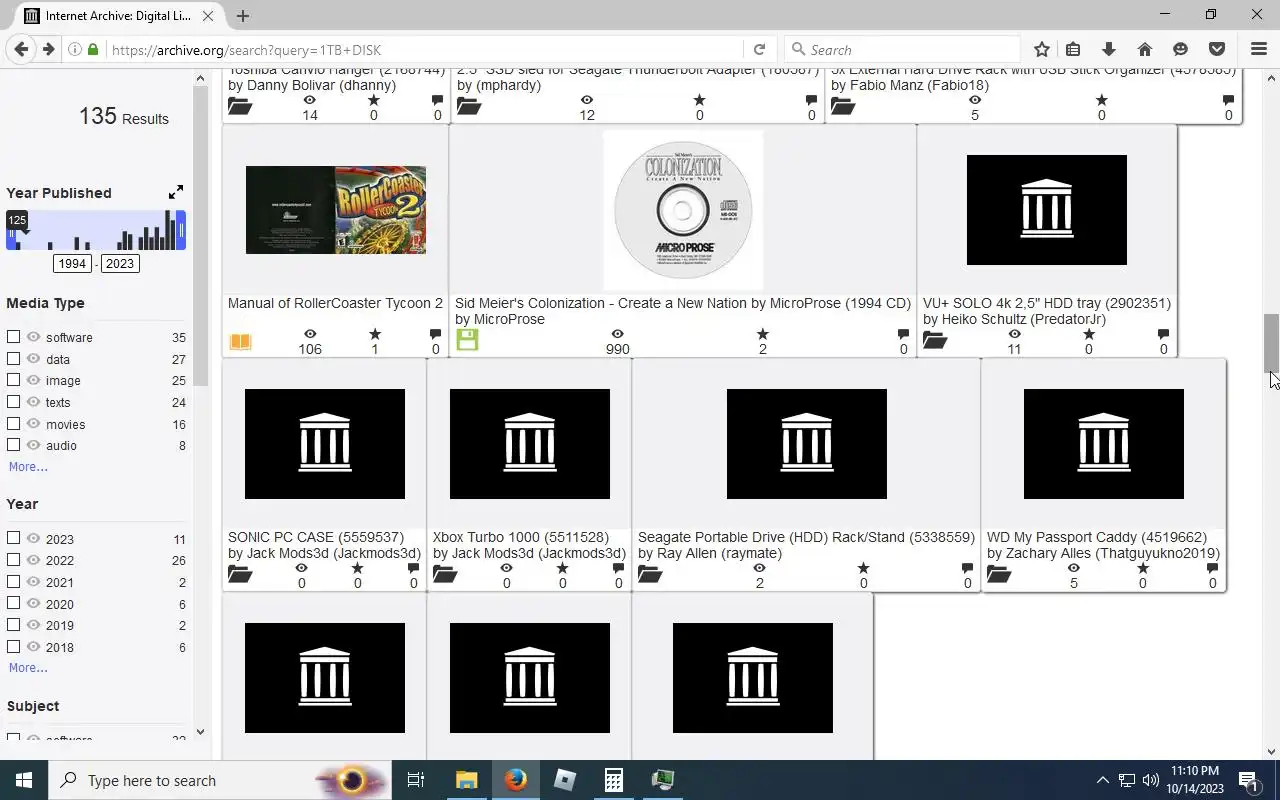Show site information icon in address bar
Image resolution: width=1280 pixels, height=800 pixels.
[x=75, y=49]
